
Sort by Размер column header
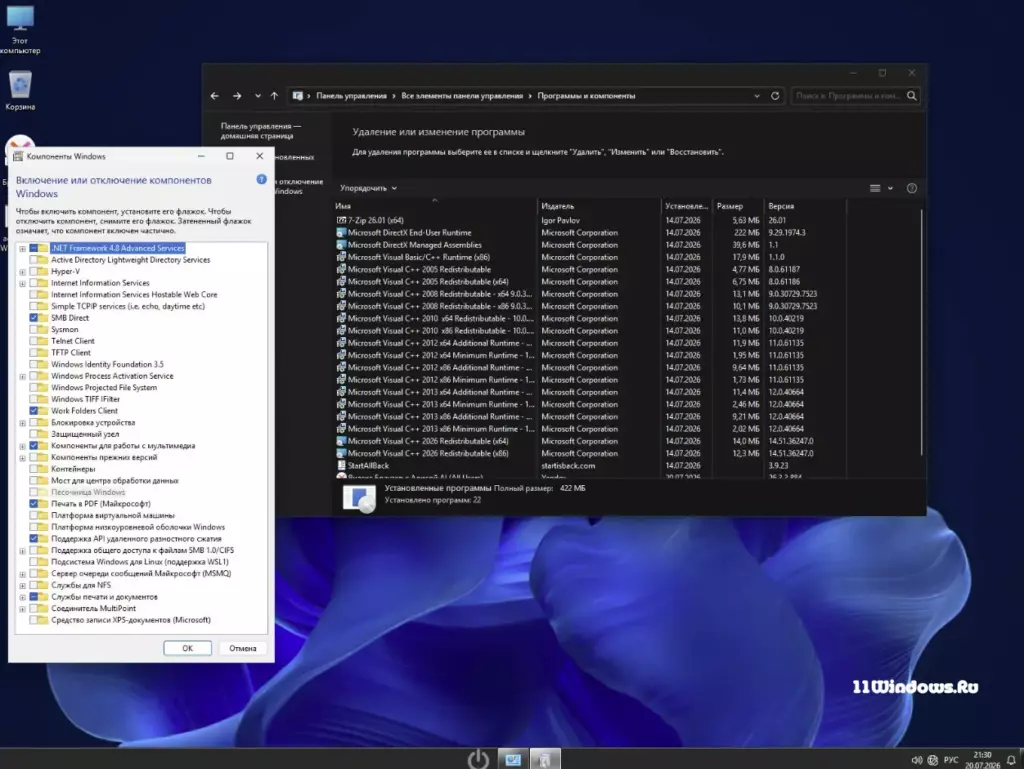(x=738, y=206)
